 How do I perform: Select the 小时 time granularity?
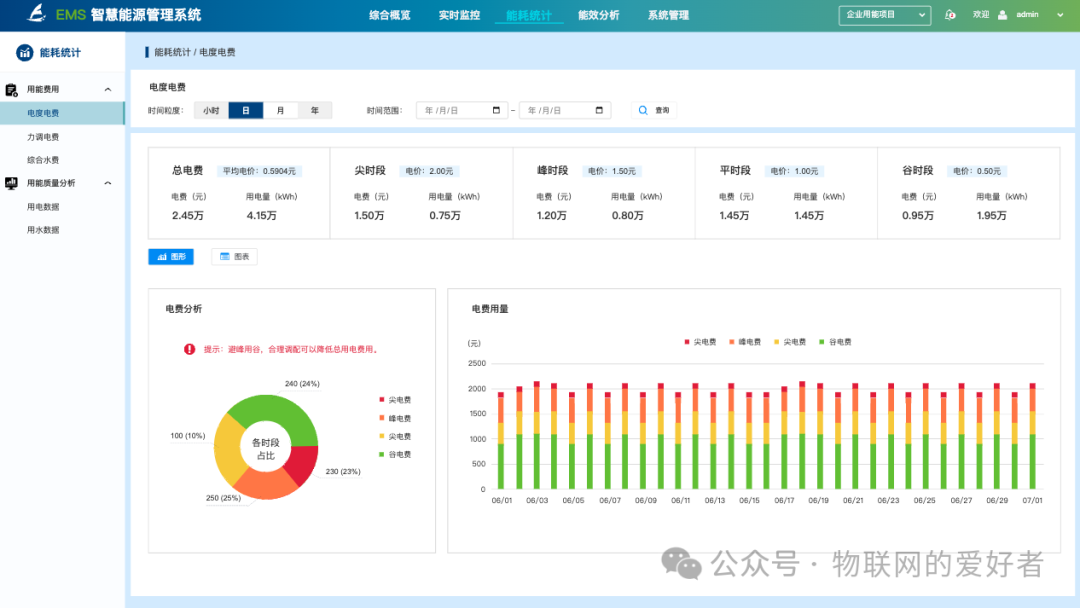point(211,110)
